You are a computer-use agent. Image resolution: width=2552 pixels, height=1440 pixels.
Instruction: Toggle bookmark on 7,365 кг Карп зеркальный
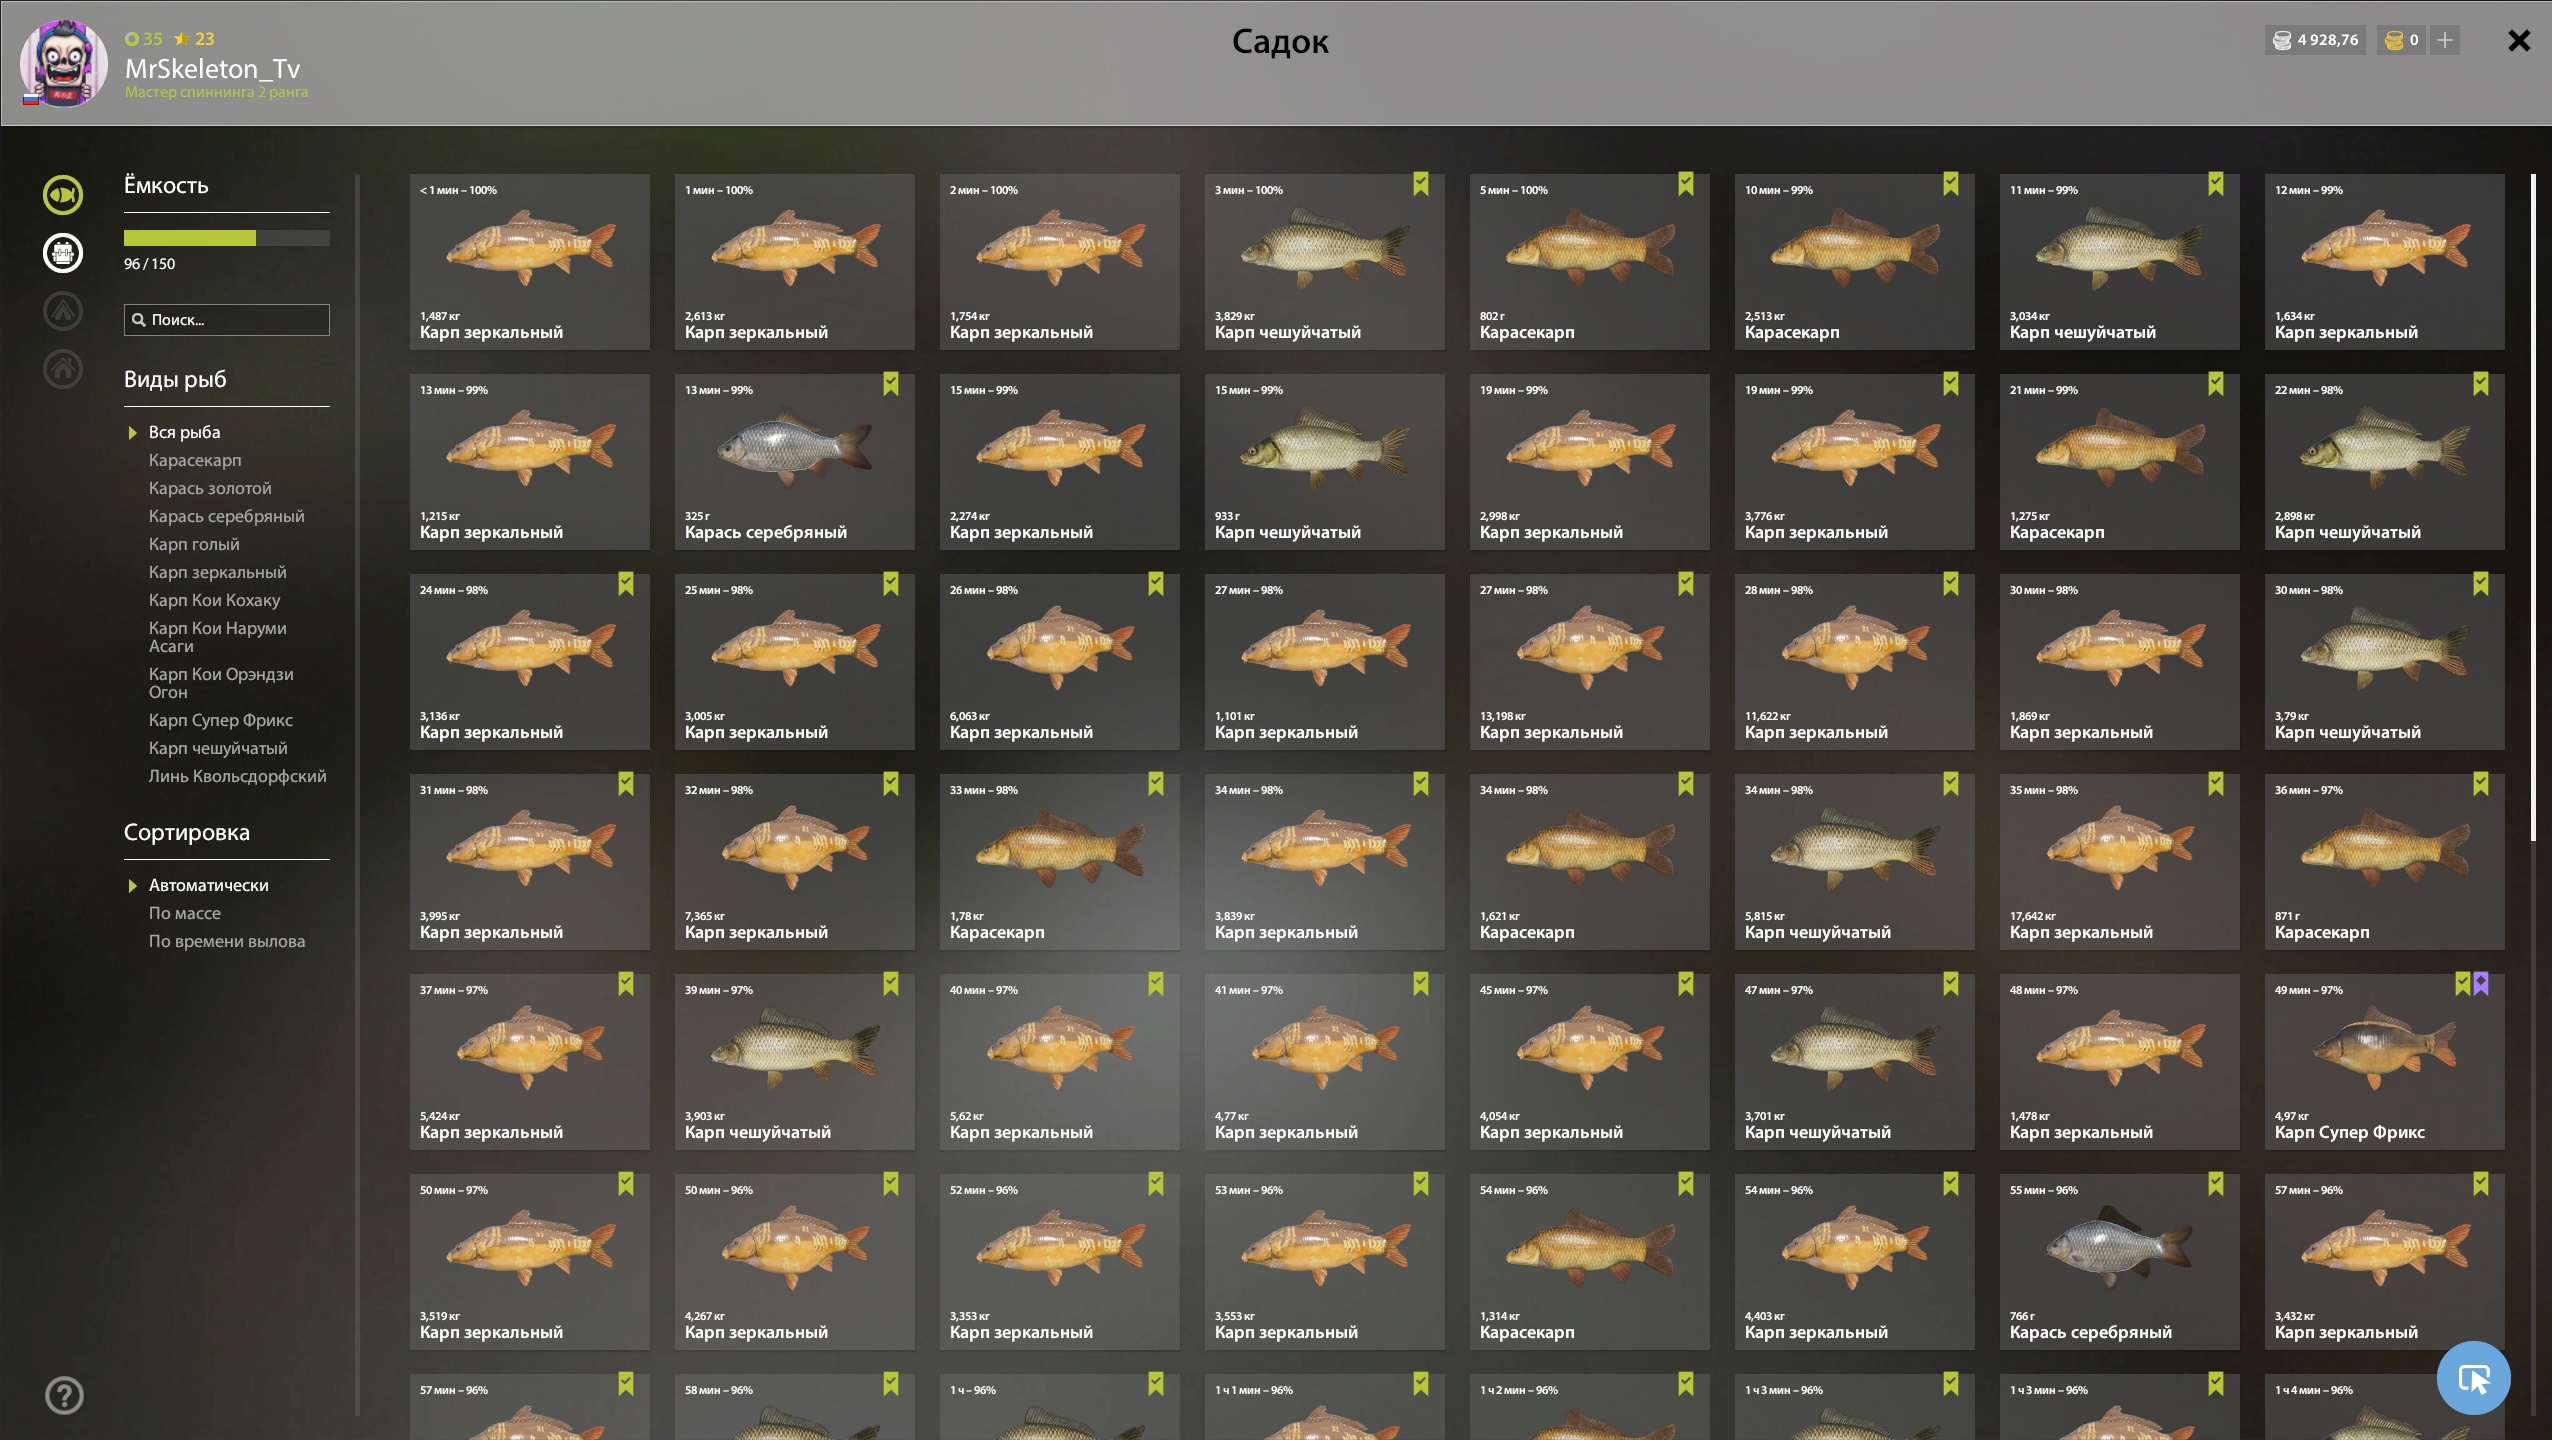coord(891,784)
